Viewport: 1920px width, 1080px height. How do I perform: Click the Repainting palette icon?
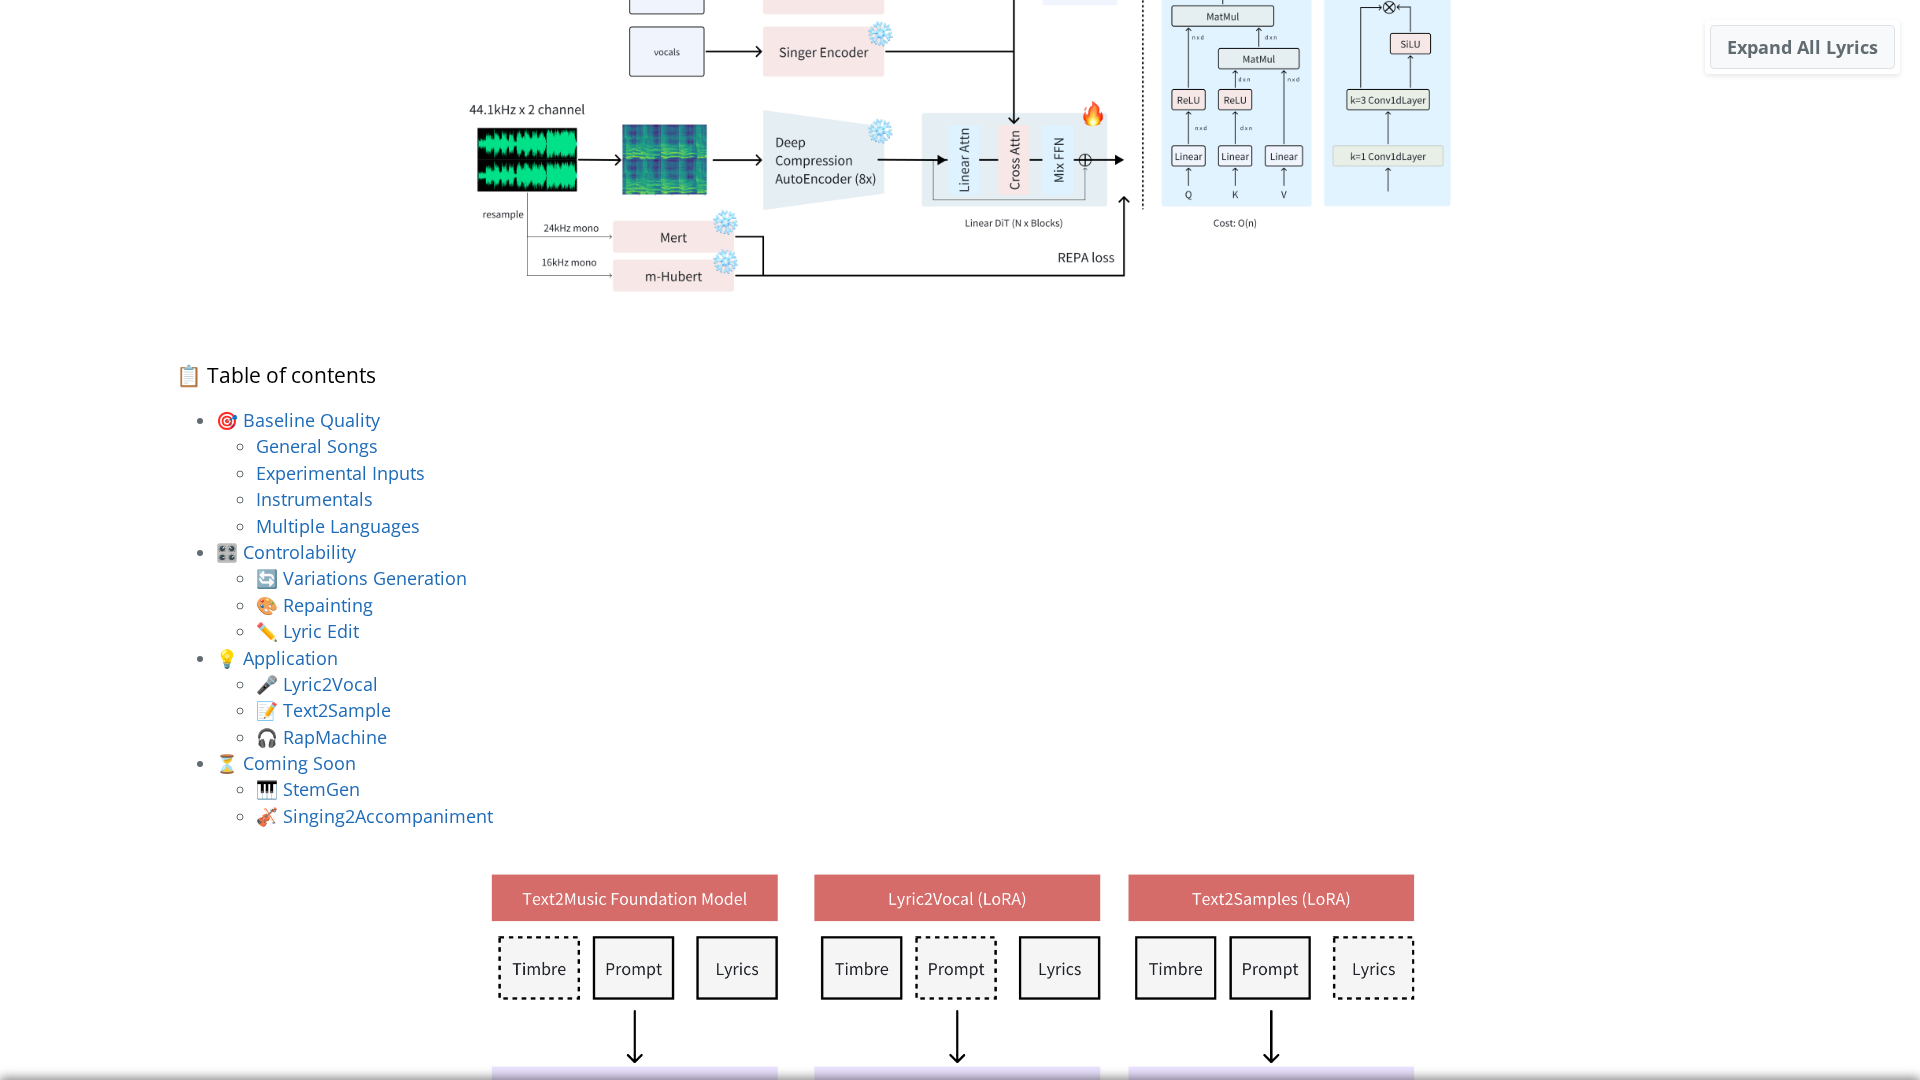click(x=266, y=606)
